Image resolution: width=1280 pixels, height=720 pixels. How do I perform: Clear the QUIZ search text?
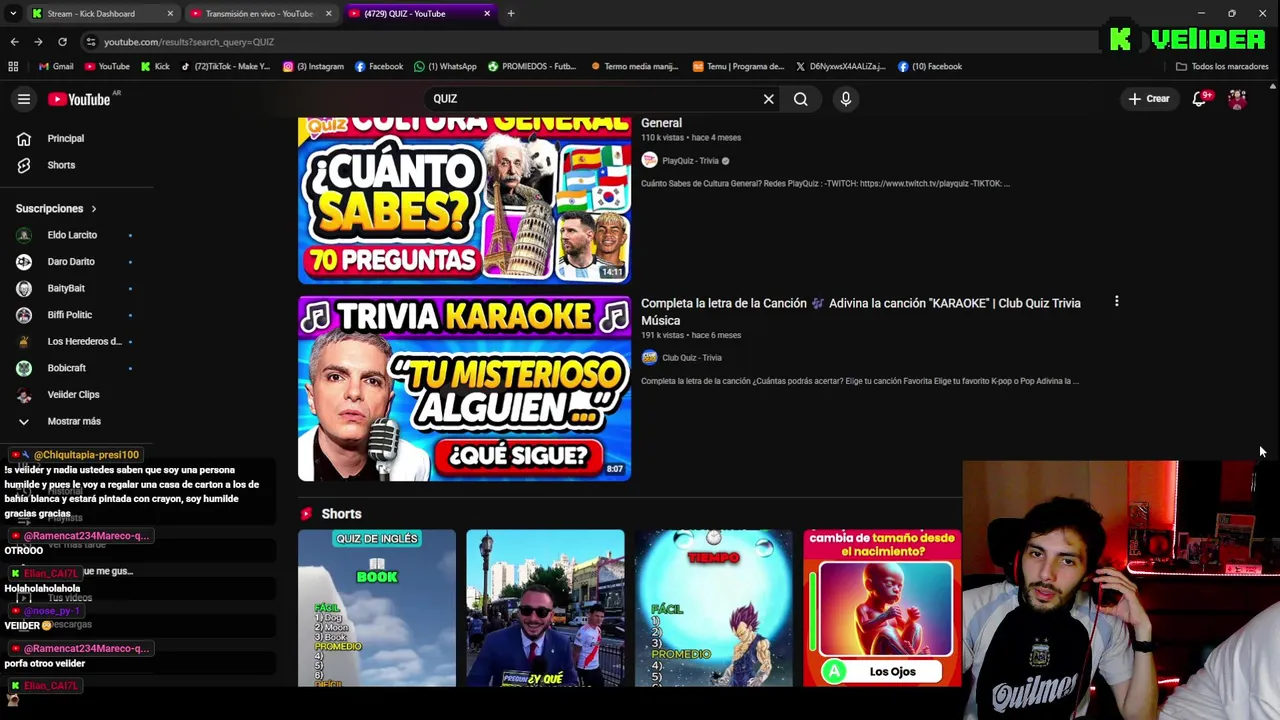click(768, 99)
